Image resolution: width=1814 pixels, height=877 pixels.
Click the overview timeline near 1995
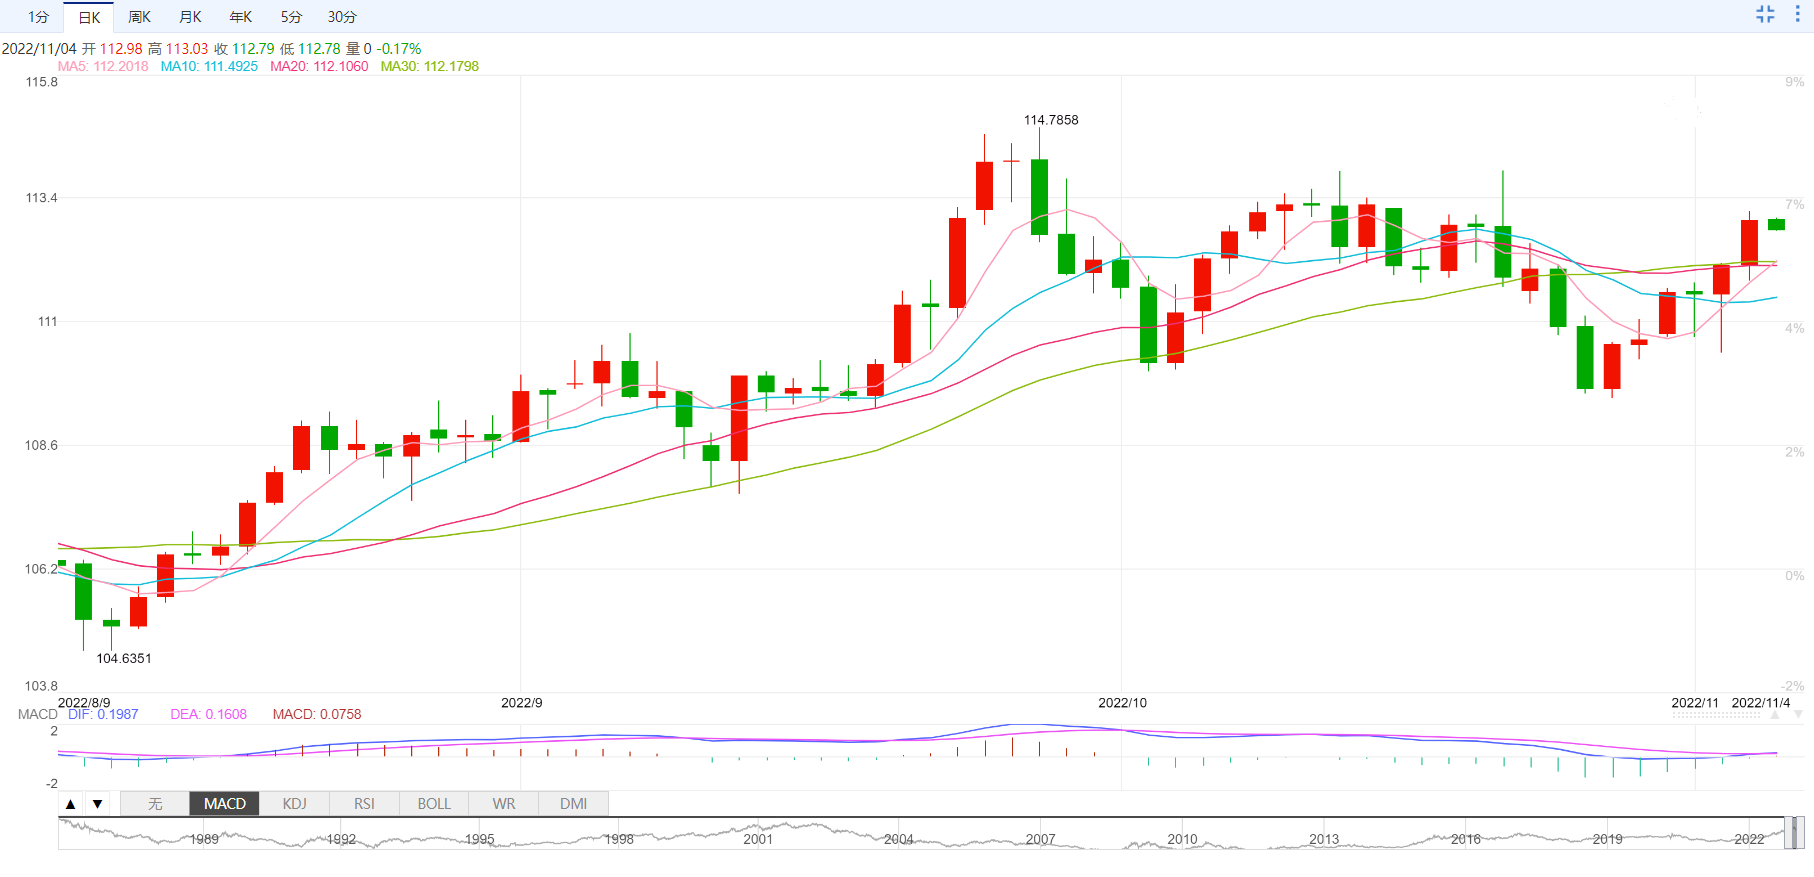[479, 839]
